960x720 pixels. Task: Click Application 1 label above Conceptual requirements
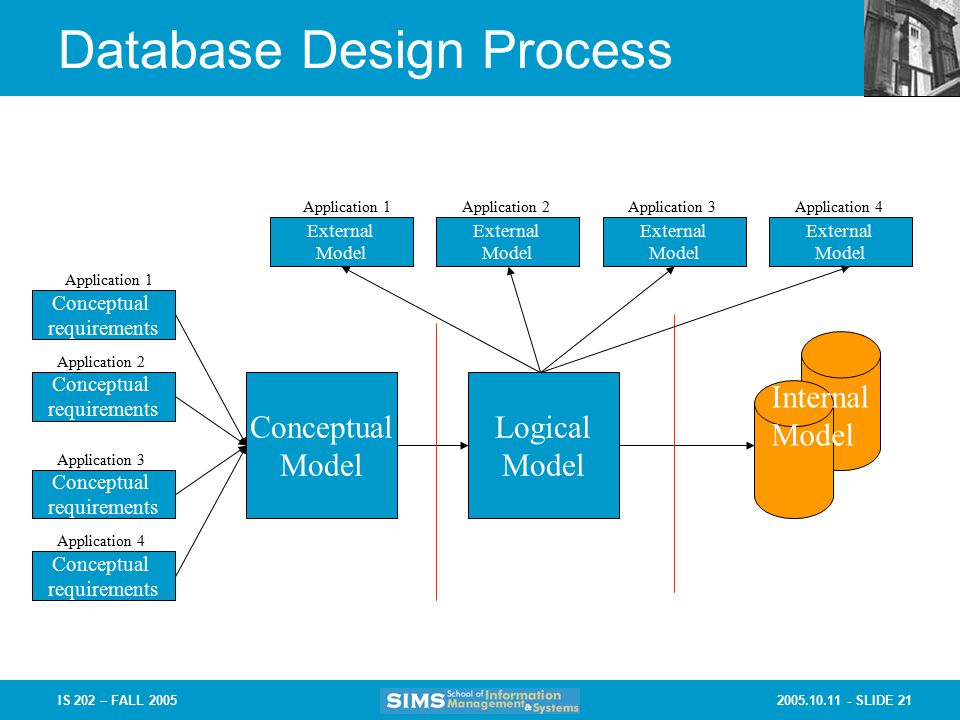coord(108,280)
